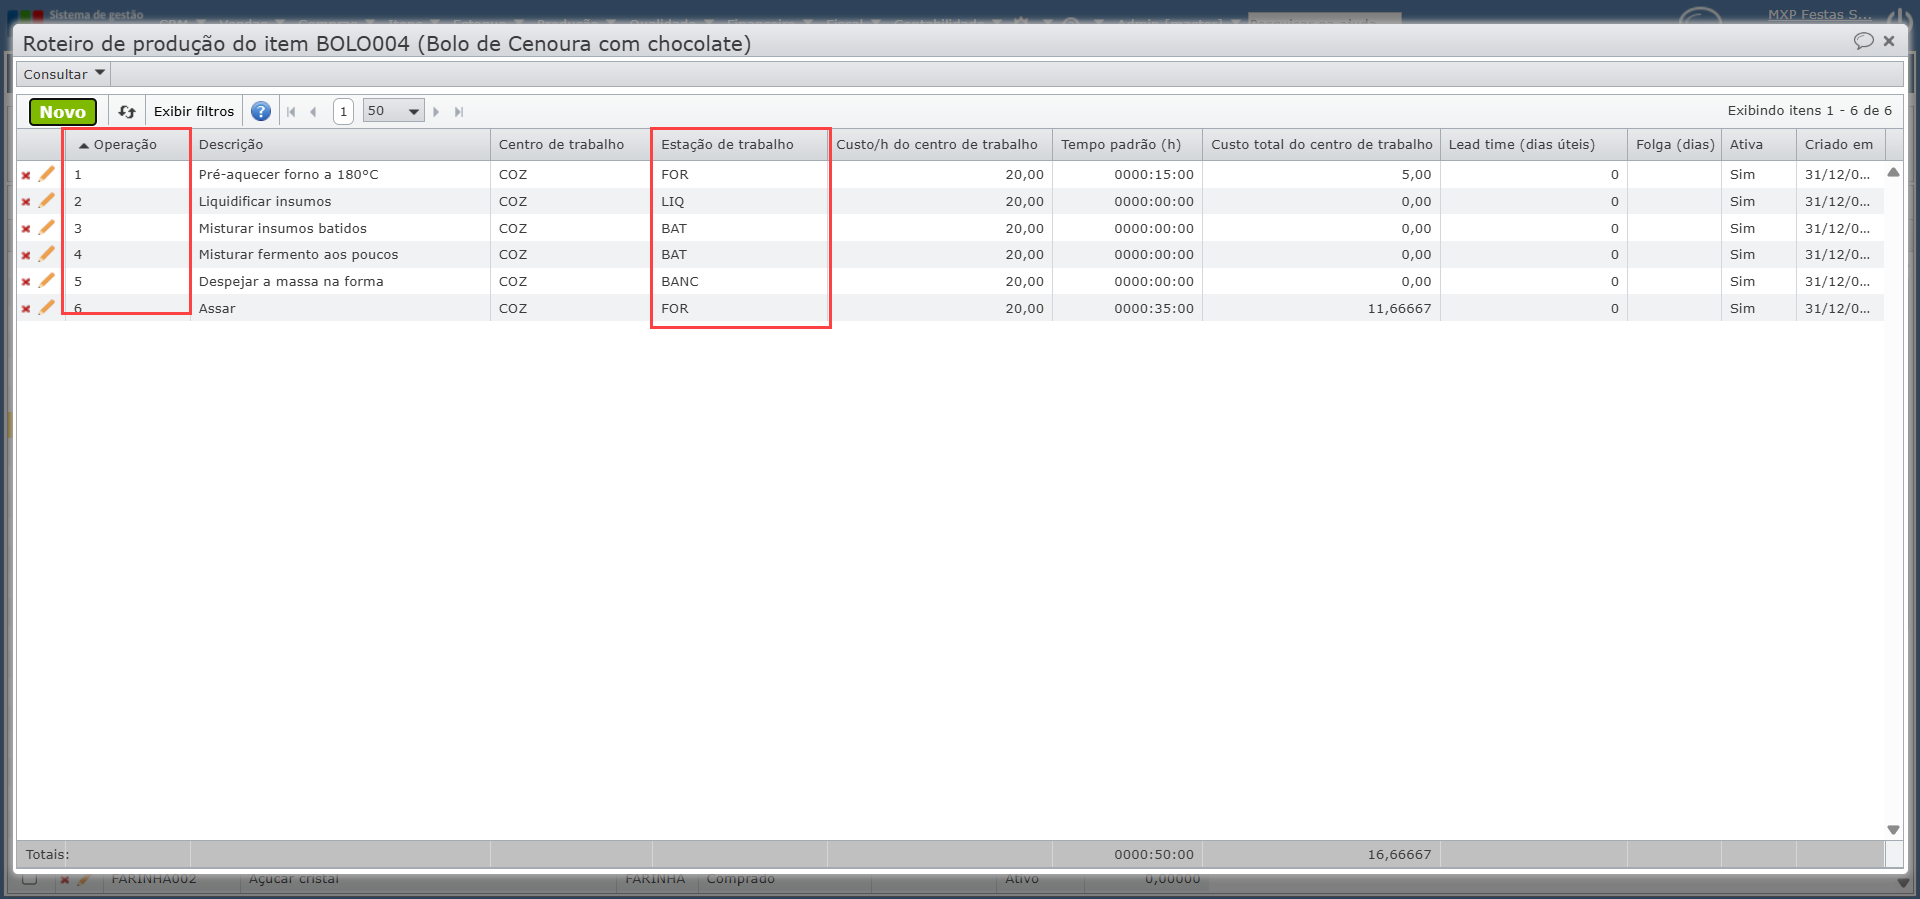Sort by Custo total do centro de trabalho
Screen dimensions: 1920x899
point(1321,145)
